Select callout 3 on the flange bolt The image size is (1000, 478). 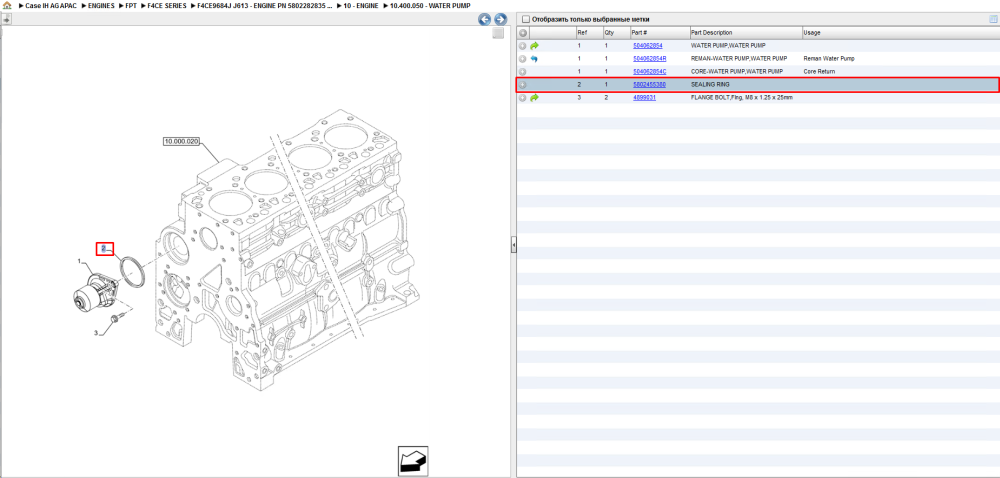tap(96, 332)
